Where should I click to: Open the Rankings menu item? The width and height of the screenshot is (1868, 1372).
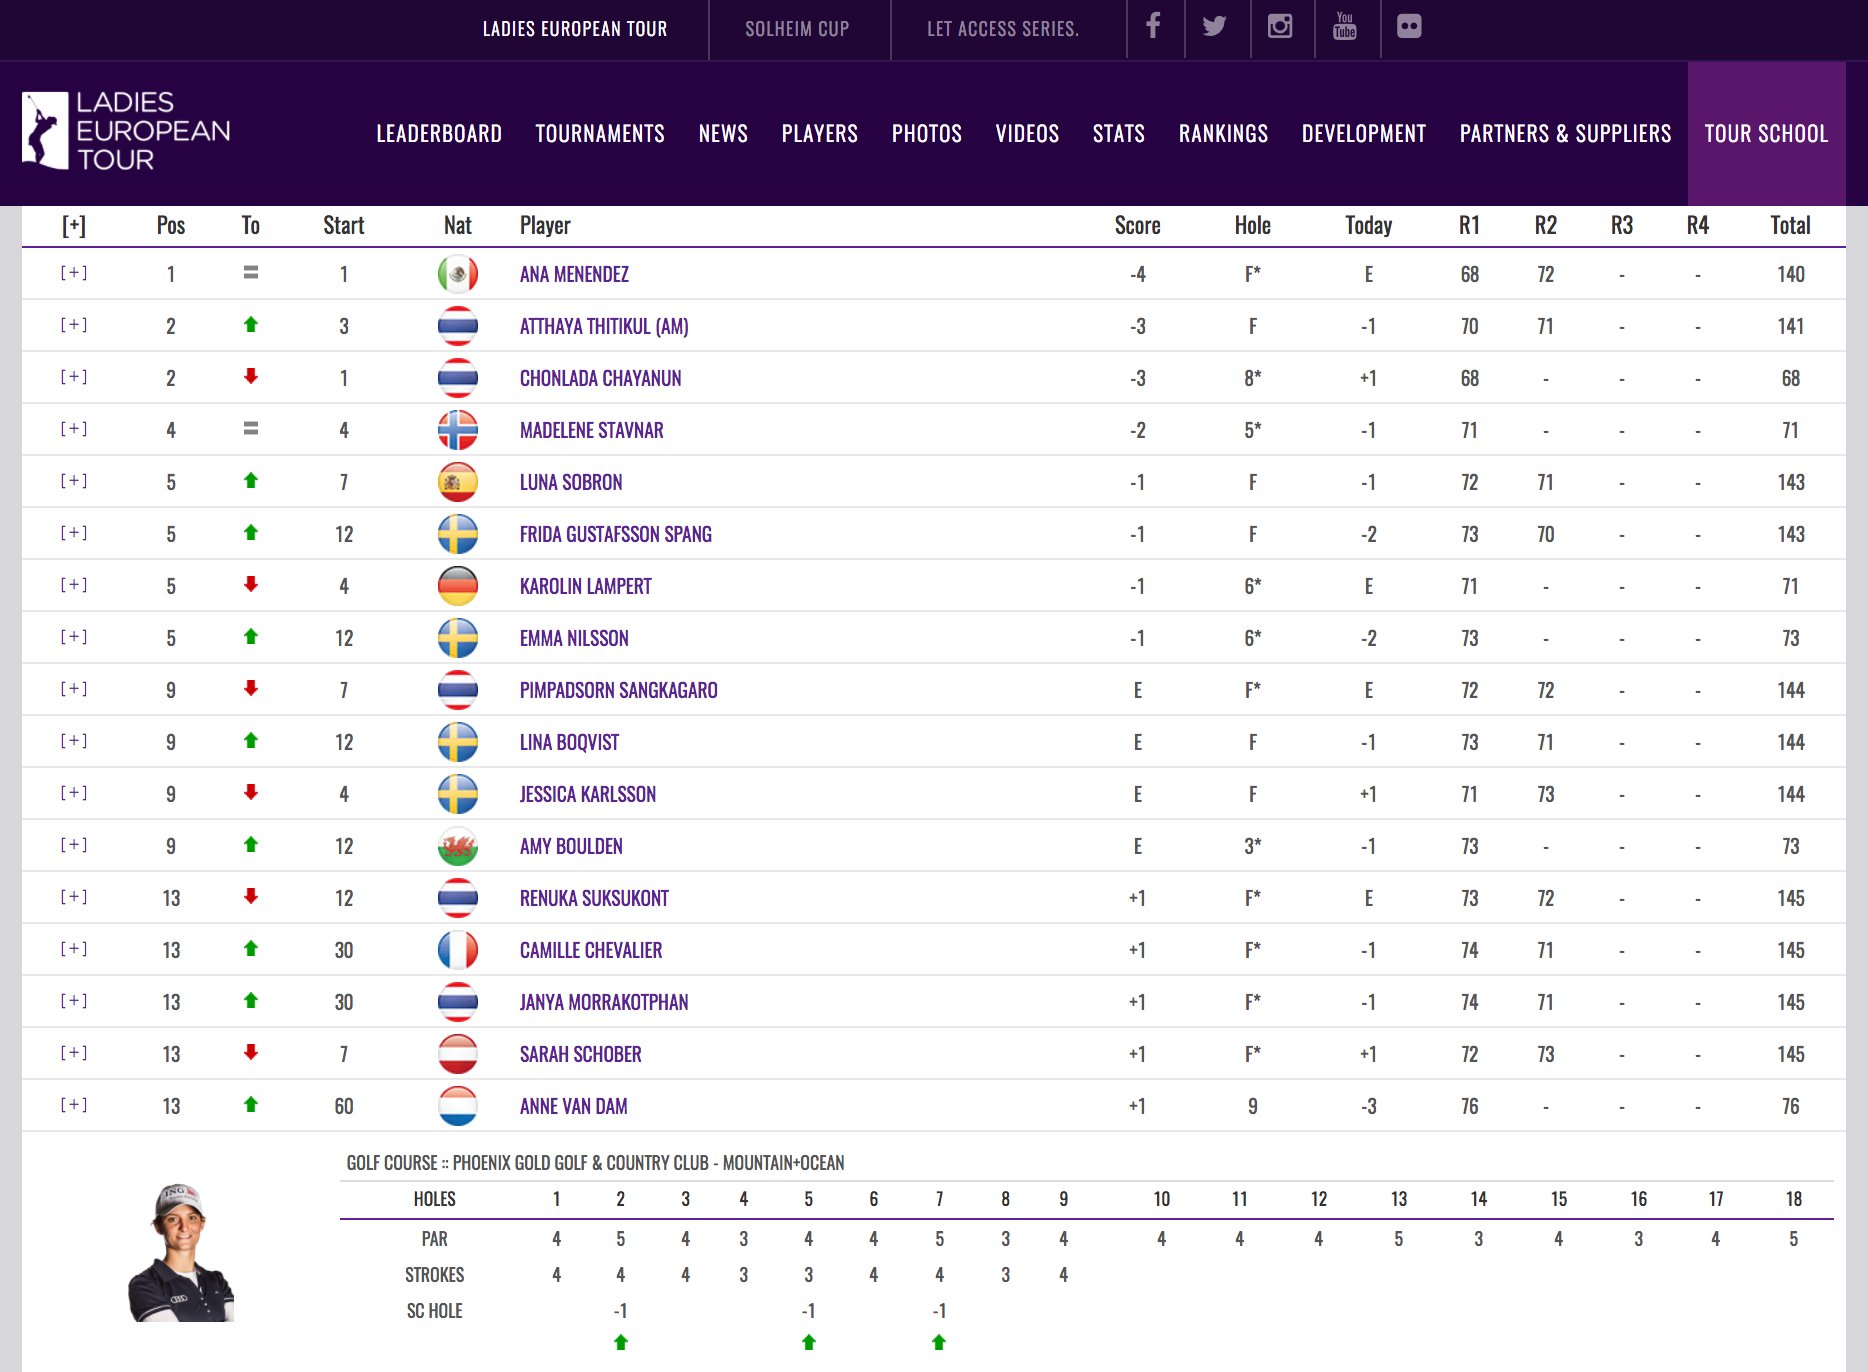pos(1223,133)
